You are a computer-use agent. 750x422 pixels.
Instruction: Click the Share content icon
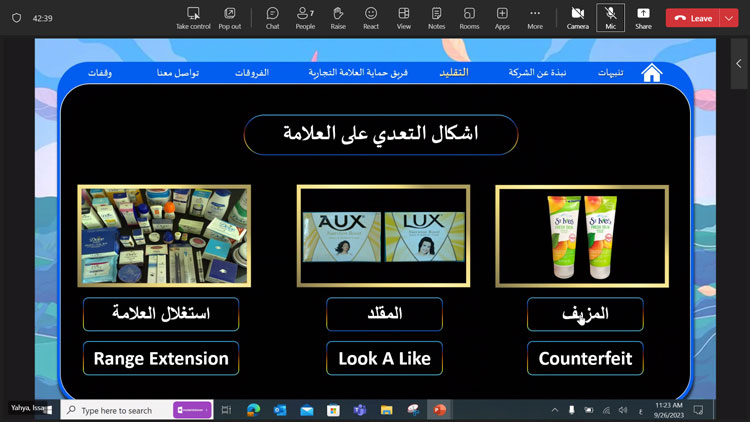pyautogui.click(x=643, y=17)
